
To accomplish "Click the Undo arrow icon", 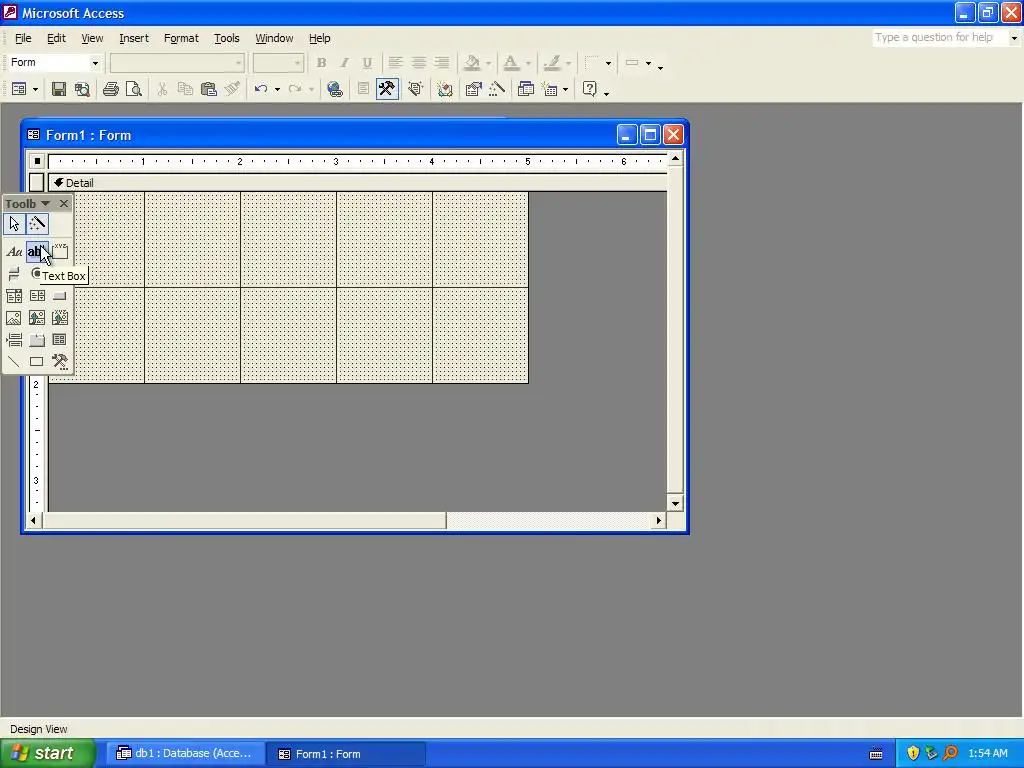I will coord(261,89).
